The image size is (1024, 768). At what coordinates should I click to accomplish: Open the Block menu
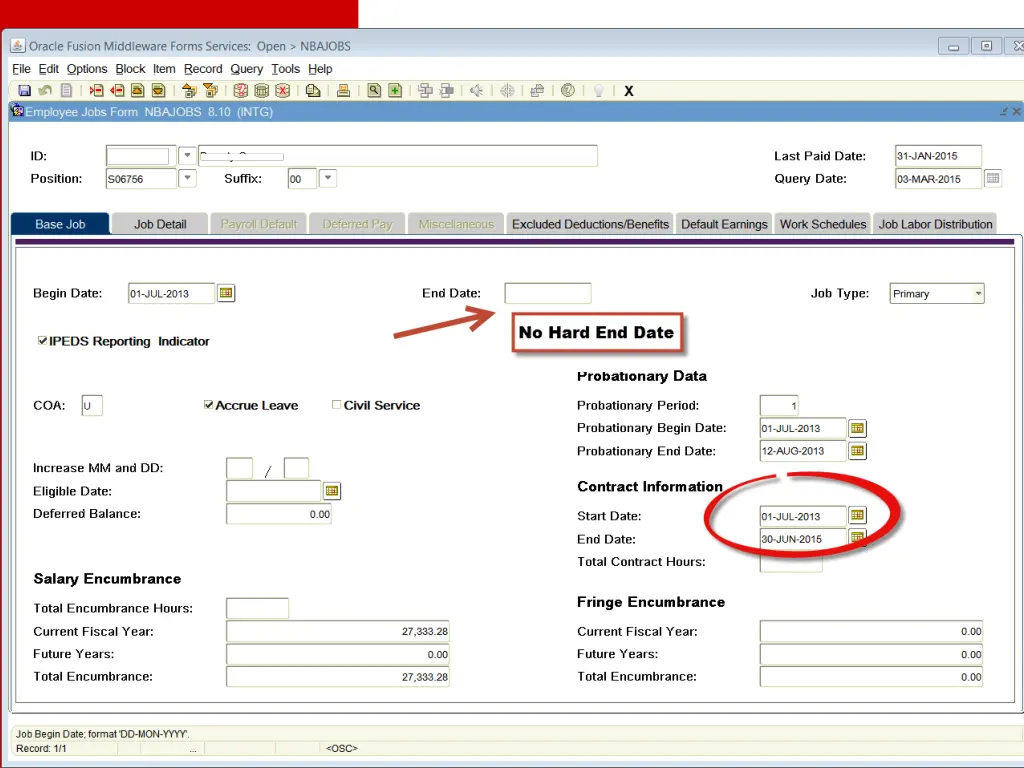[x=130, y=69]
